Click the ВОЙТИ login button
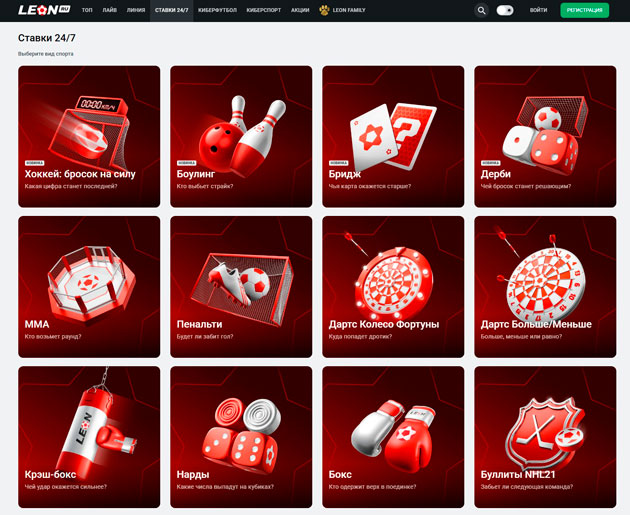Image resolution: width=630 pixels, height=515 pixels. pyautogui.click(x=538, y=10)
